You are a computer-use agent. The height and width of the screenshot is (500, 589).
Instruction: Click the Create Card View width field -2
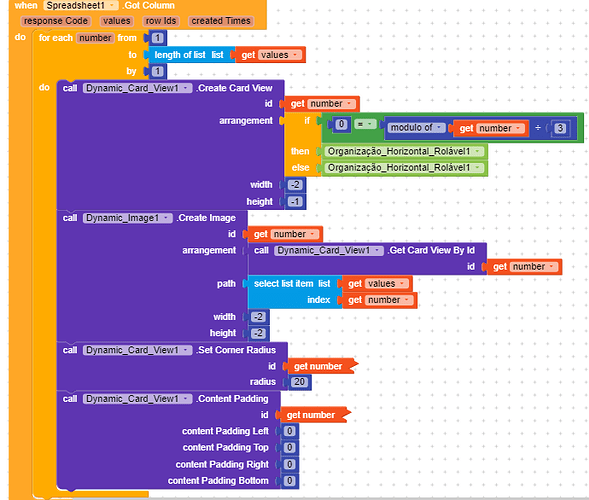coord(295,185)
